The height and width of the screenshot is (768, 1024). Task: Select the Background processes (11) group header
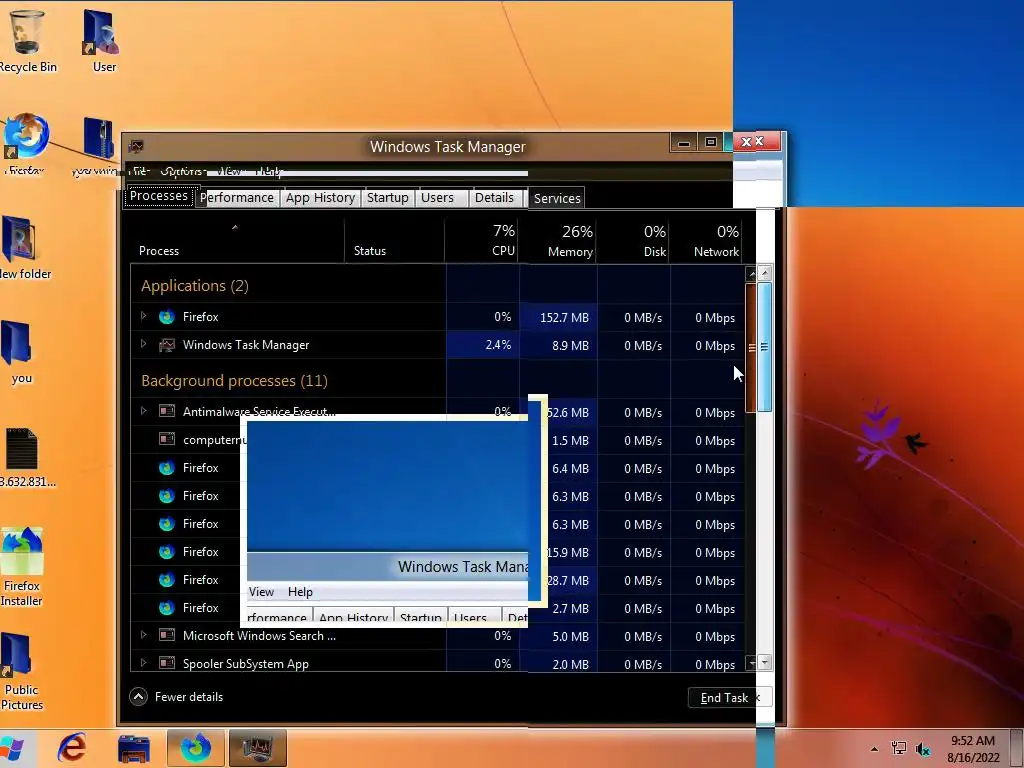[234, 380]
